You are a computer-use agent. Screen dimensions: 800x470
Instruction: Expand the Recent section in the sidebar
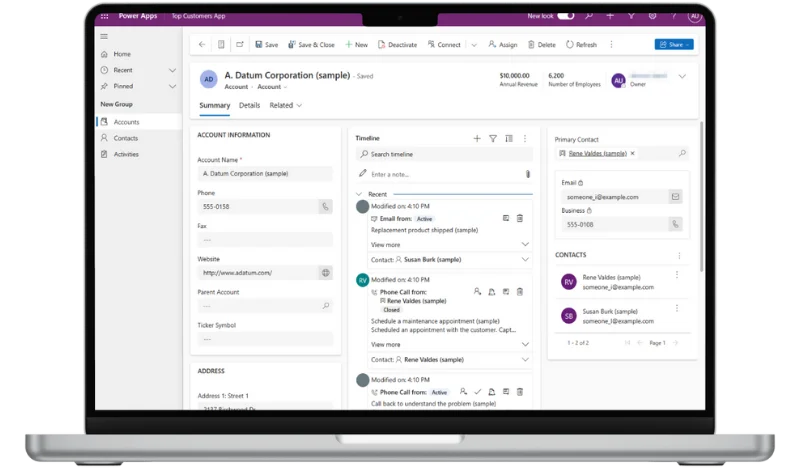(172, 70)
